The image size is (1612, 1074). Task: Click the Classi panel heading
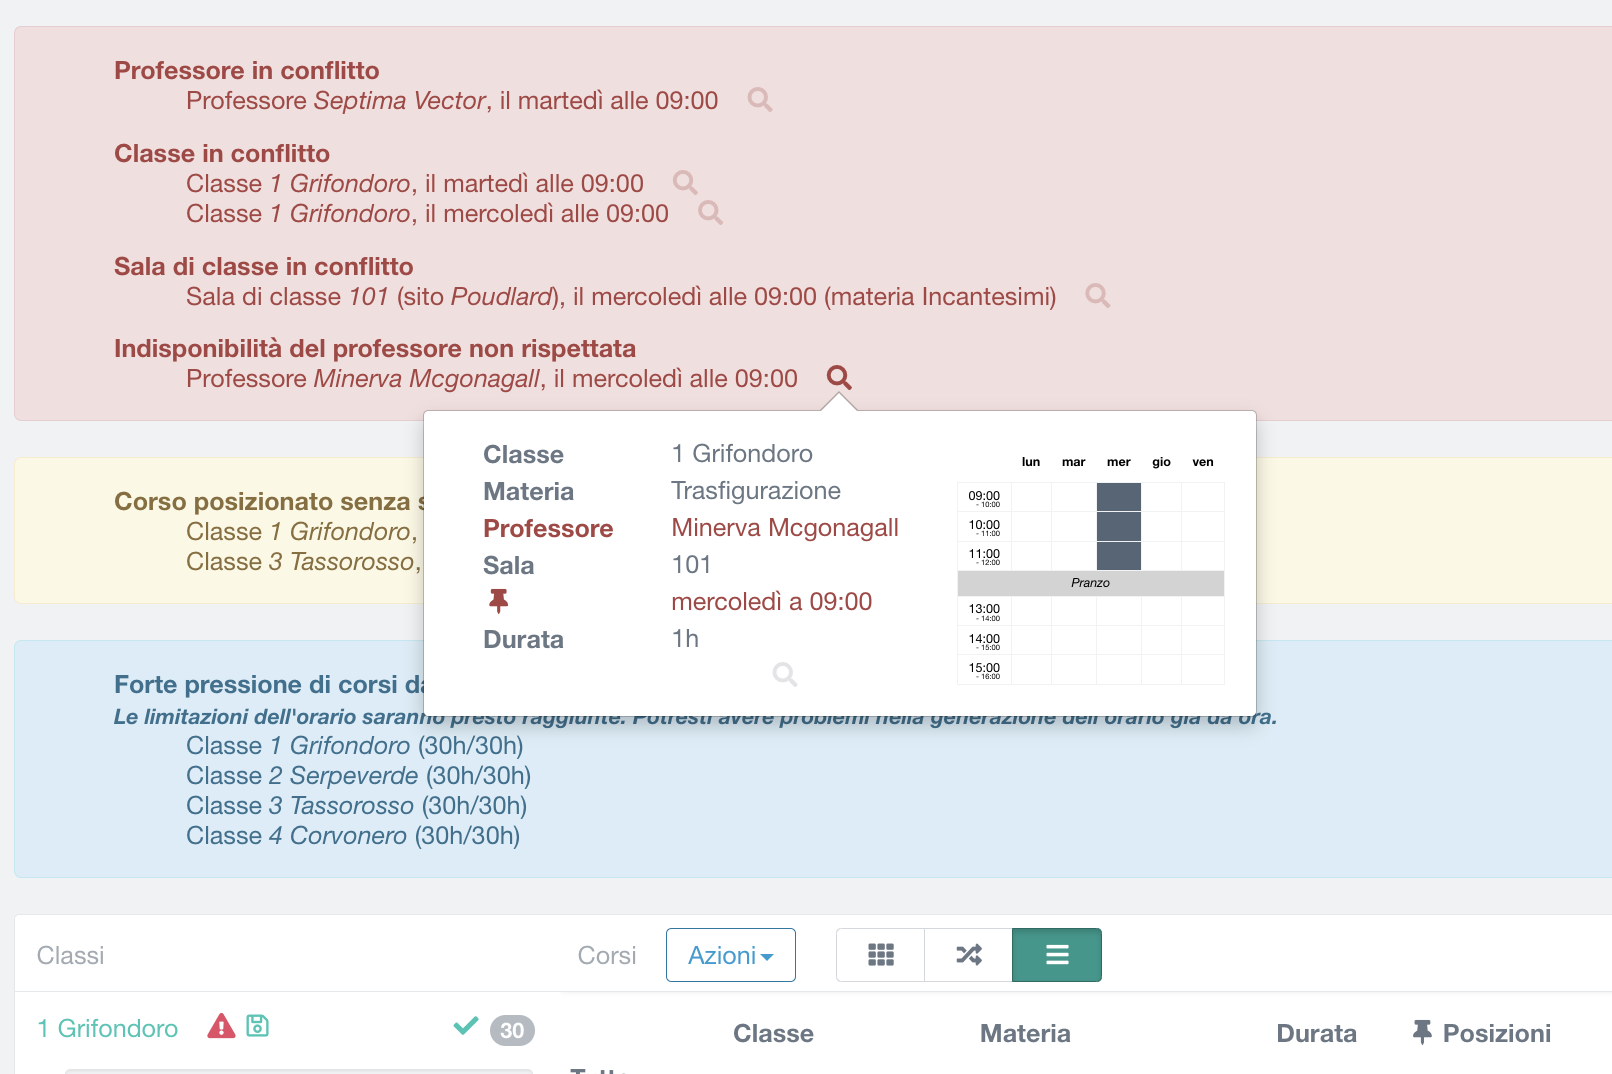(70, 955)
